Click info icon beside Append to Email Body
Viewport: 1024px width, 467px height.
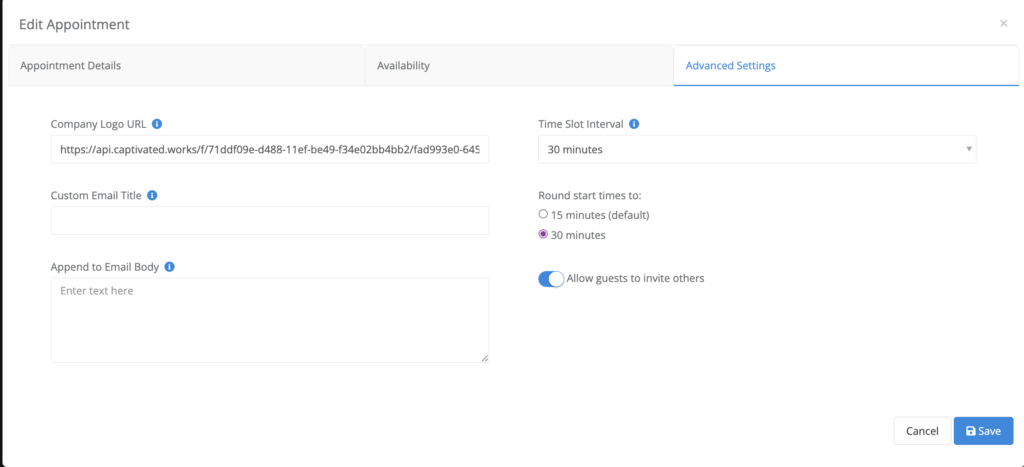click(x=170, y=266)
